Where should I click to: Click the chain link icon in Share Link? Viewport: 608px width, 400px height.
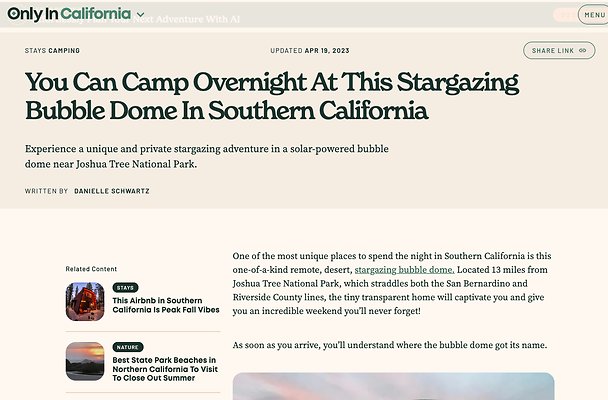pyautogui.click(x=583, y=50)
